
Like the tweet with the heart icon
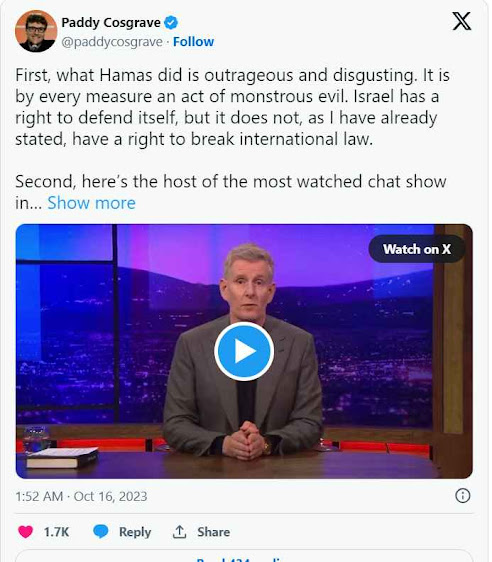[25, 532]
